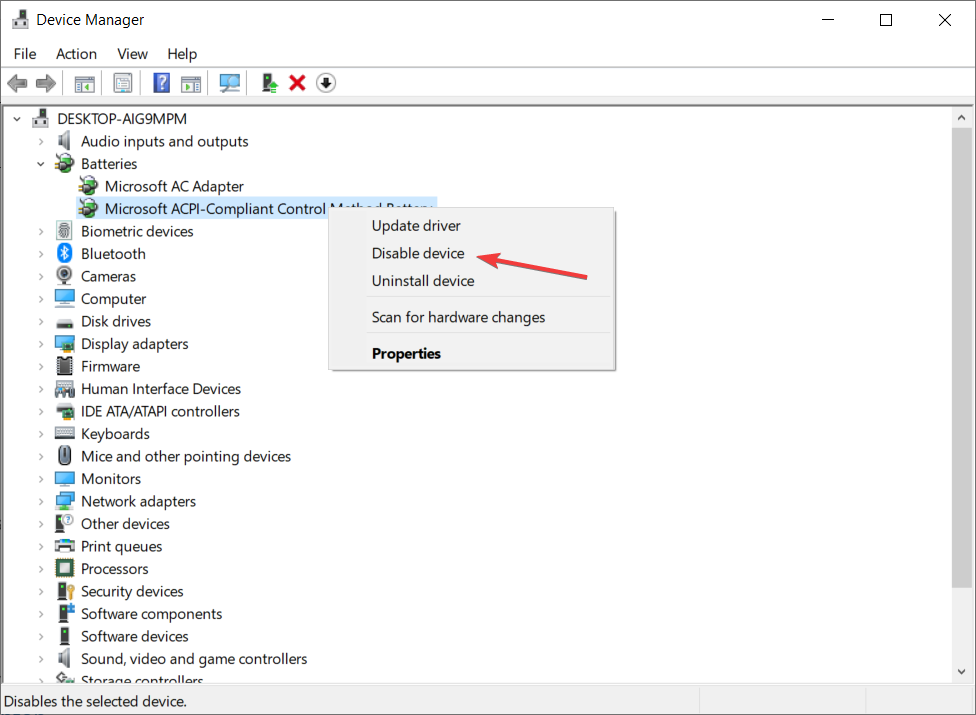
Task: Toggle the console tree pane toolbar icon
Action: [85, 83]
